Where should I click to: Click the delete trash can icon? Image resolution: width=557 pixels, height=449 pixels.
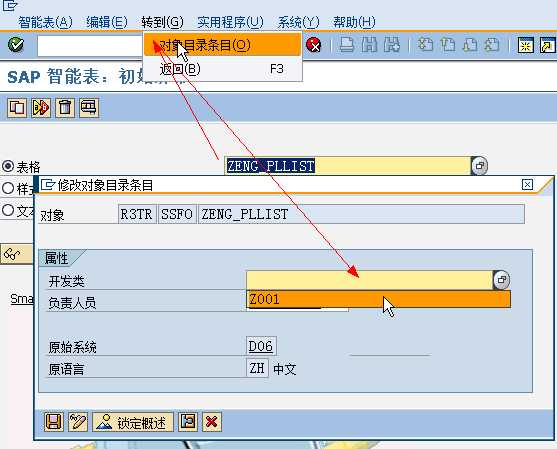point(65,107)
